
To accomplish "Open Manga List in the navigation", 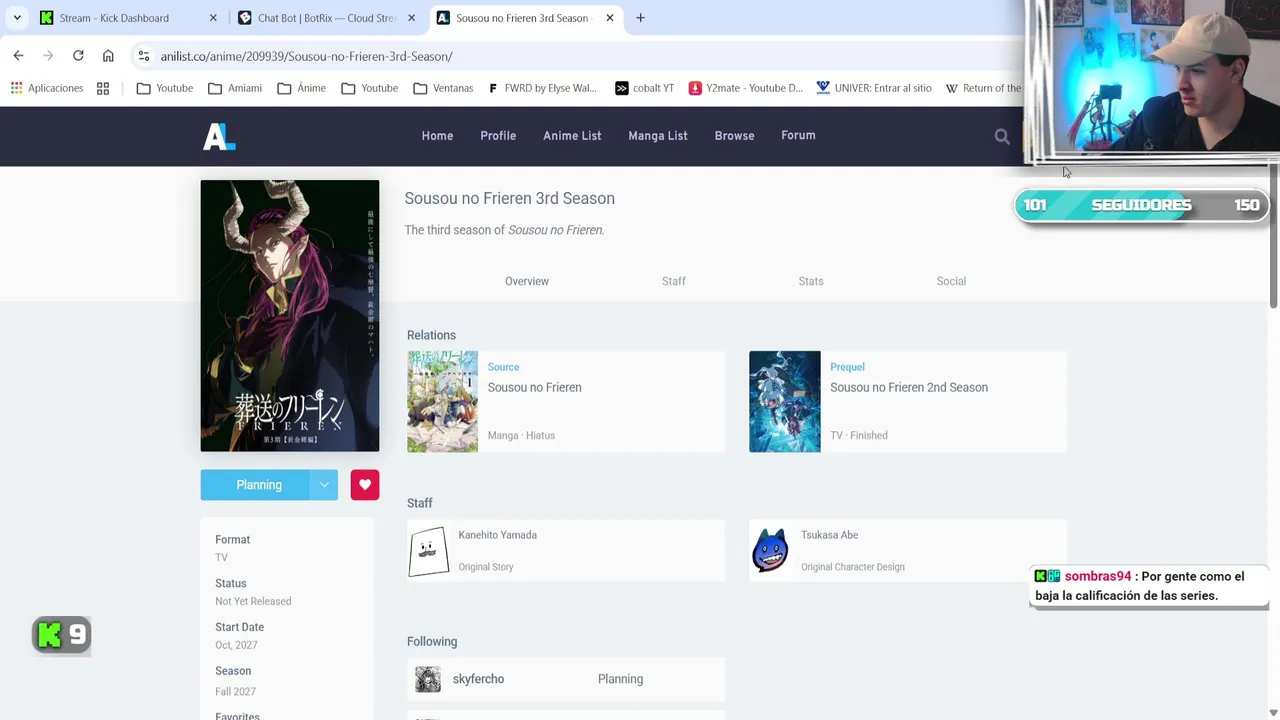I will click(658, 136).
